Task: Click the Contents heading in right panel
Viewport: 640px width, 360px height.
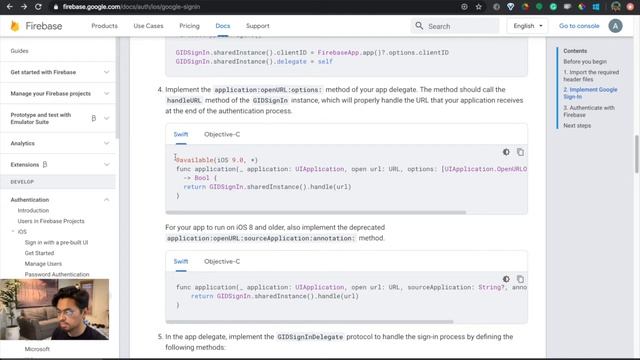Action: tap(575, 51)
